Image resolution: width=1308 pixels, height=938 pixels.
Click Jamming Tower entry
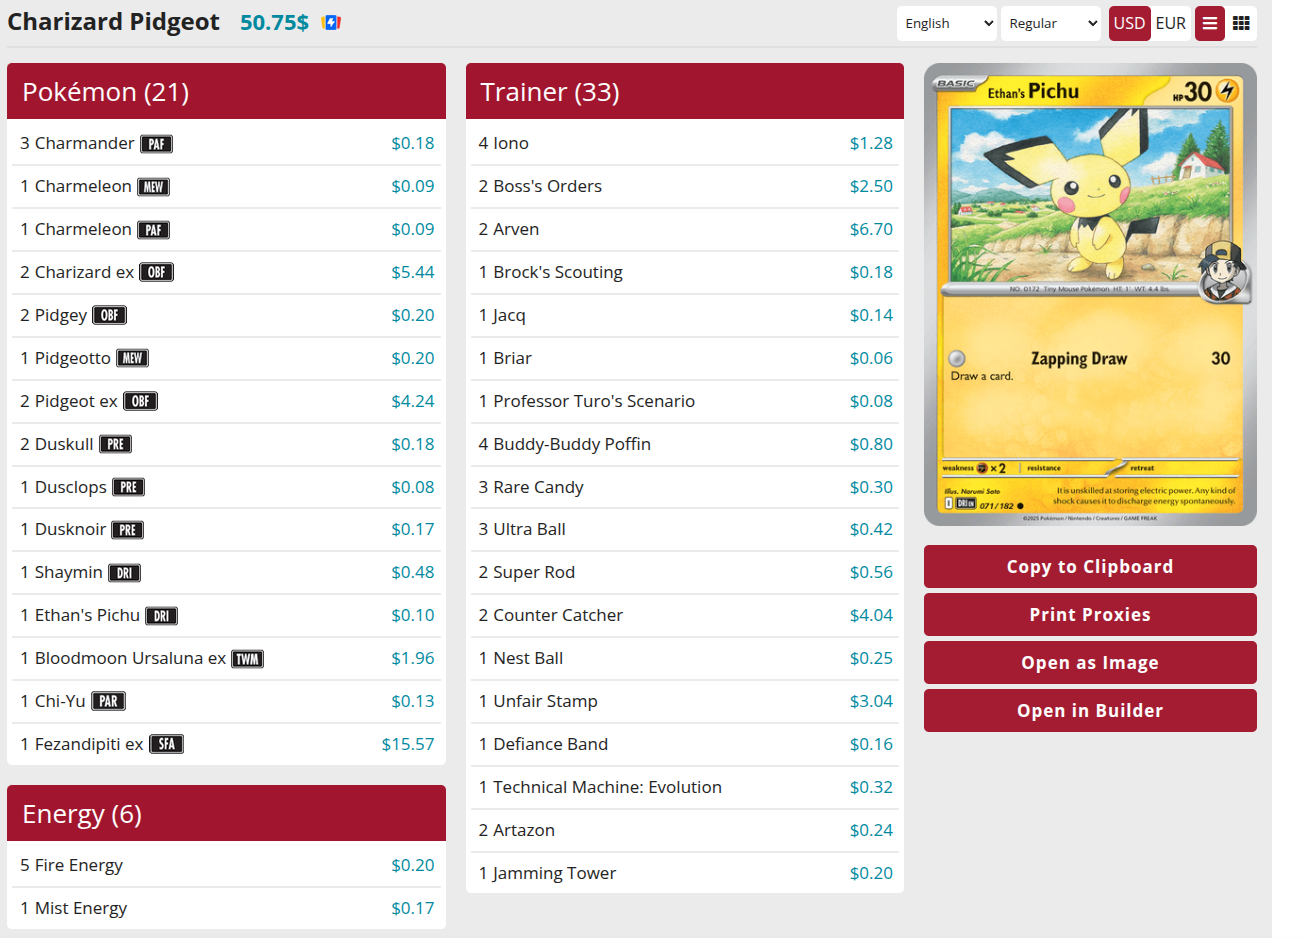point(685,874)
